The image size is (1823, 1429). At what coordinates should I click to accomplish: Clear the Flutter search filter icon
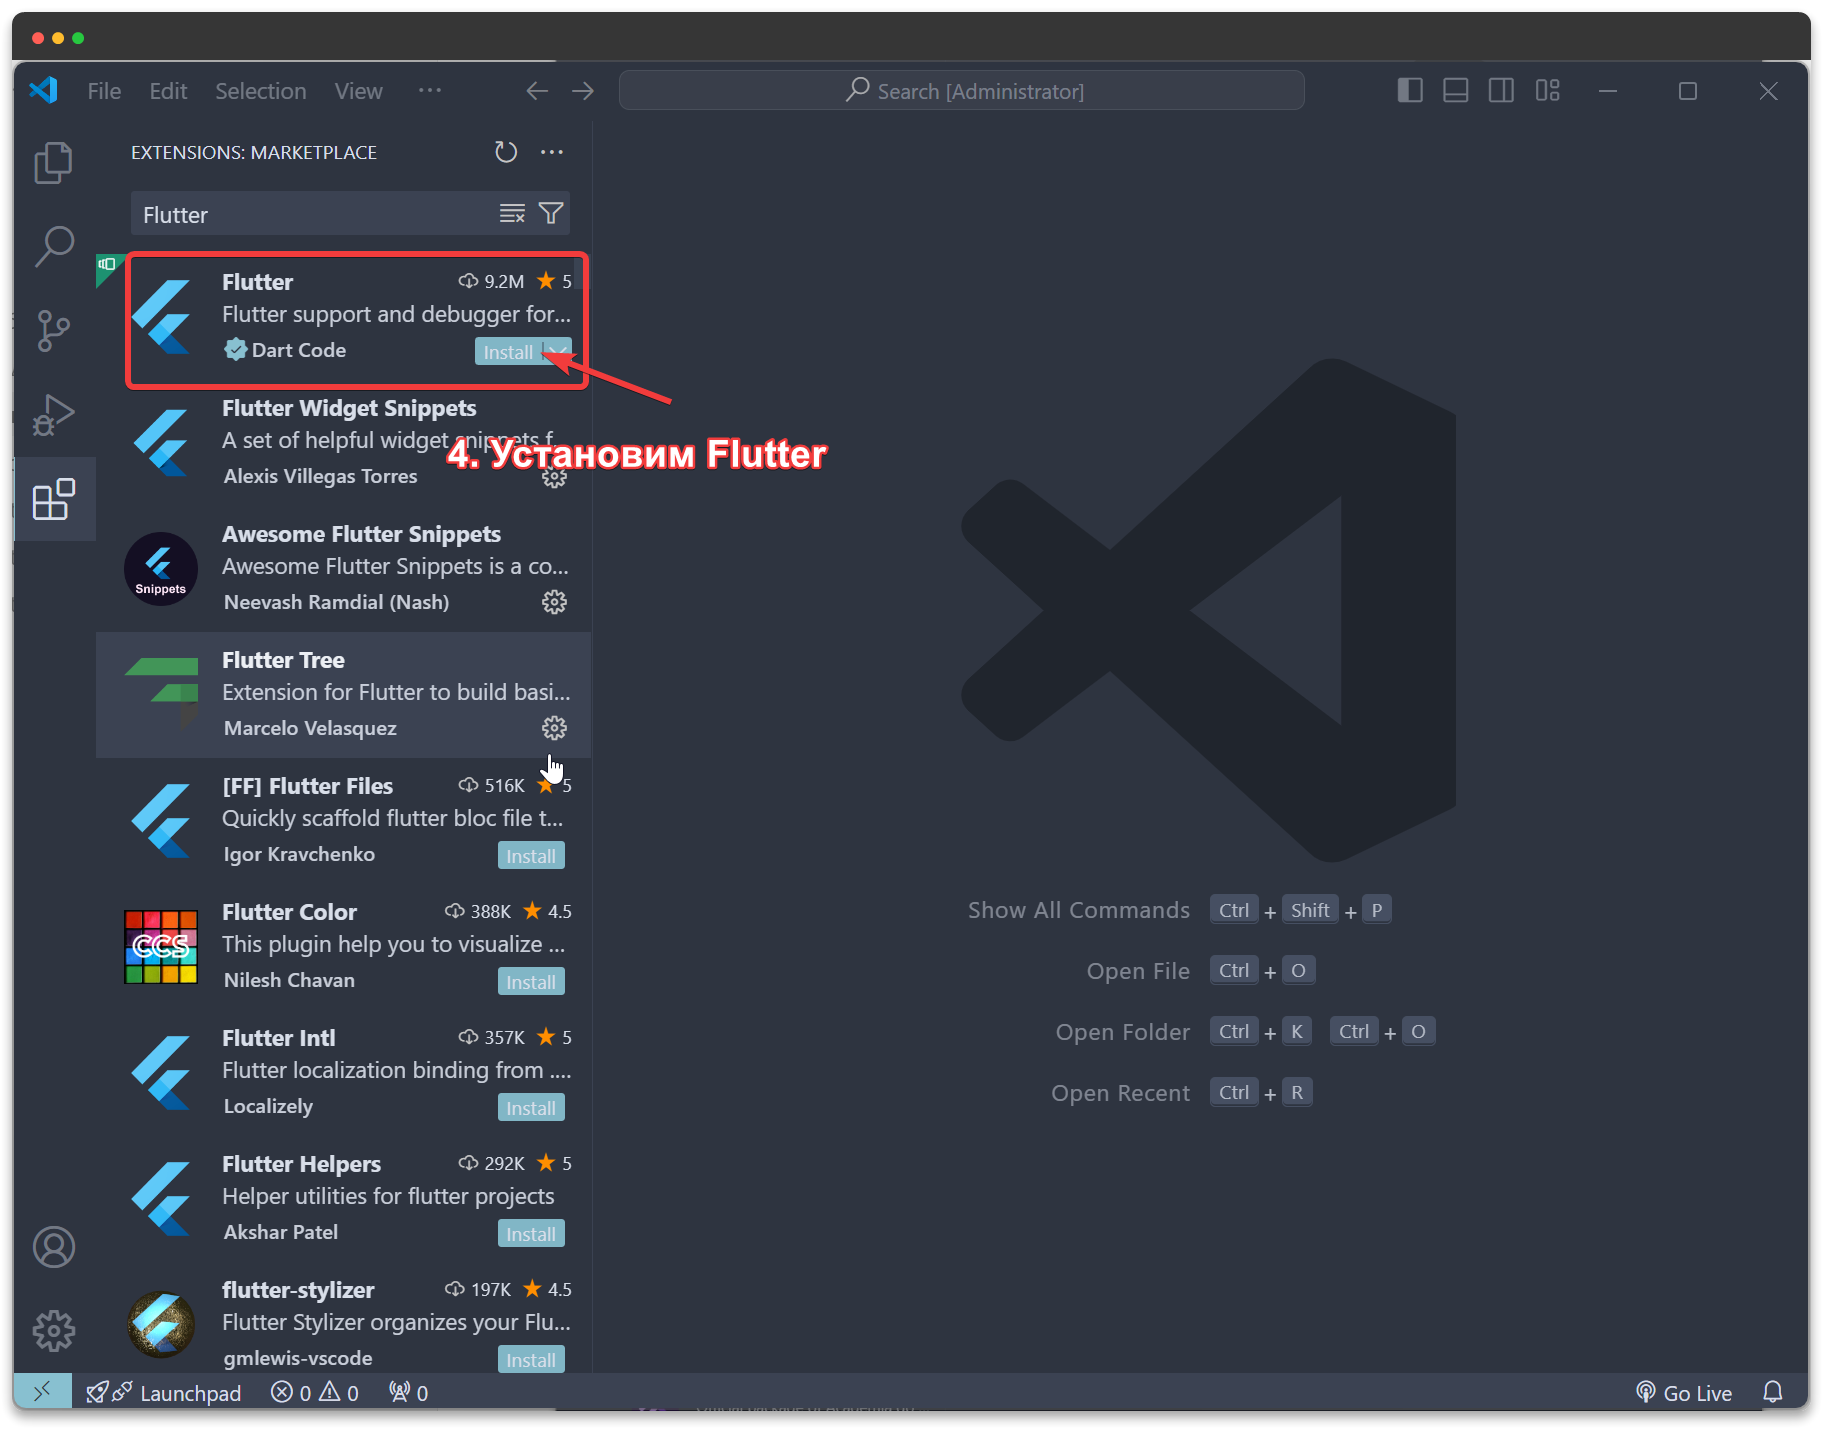(x=512, y=213)
